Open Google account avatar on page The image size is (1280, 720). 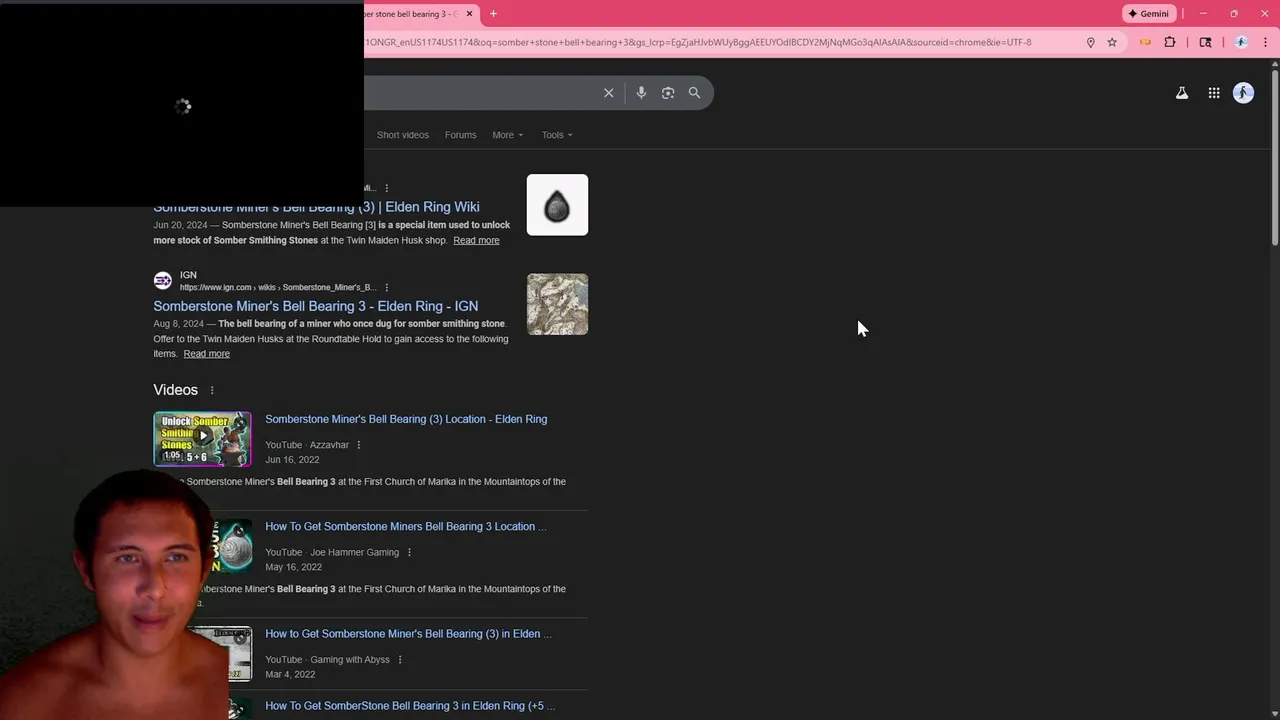tap(1243, 93)
